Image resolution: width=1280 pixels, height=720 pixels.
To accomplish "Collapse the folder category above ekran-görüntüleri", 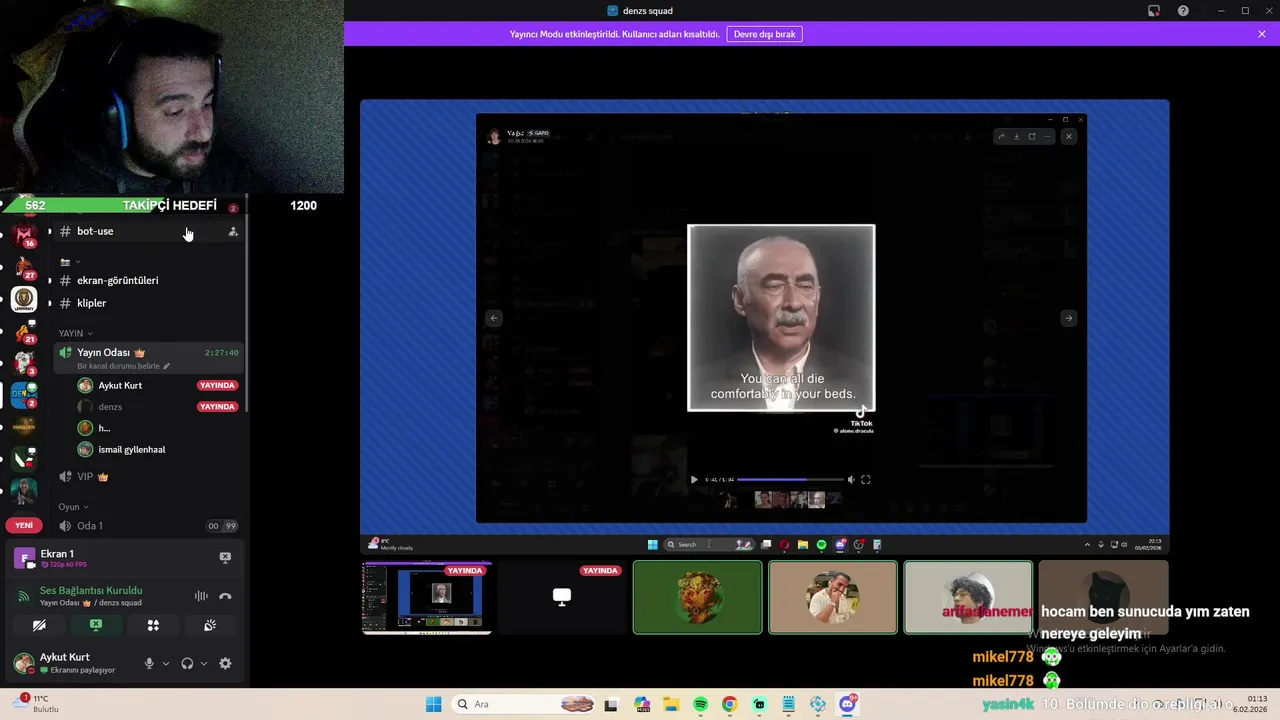I will (x=70, y=262).
